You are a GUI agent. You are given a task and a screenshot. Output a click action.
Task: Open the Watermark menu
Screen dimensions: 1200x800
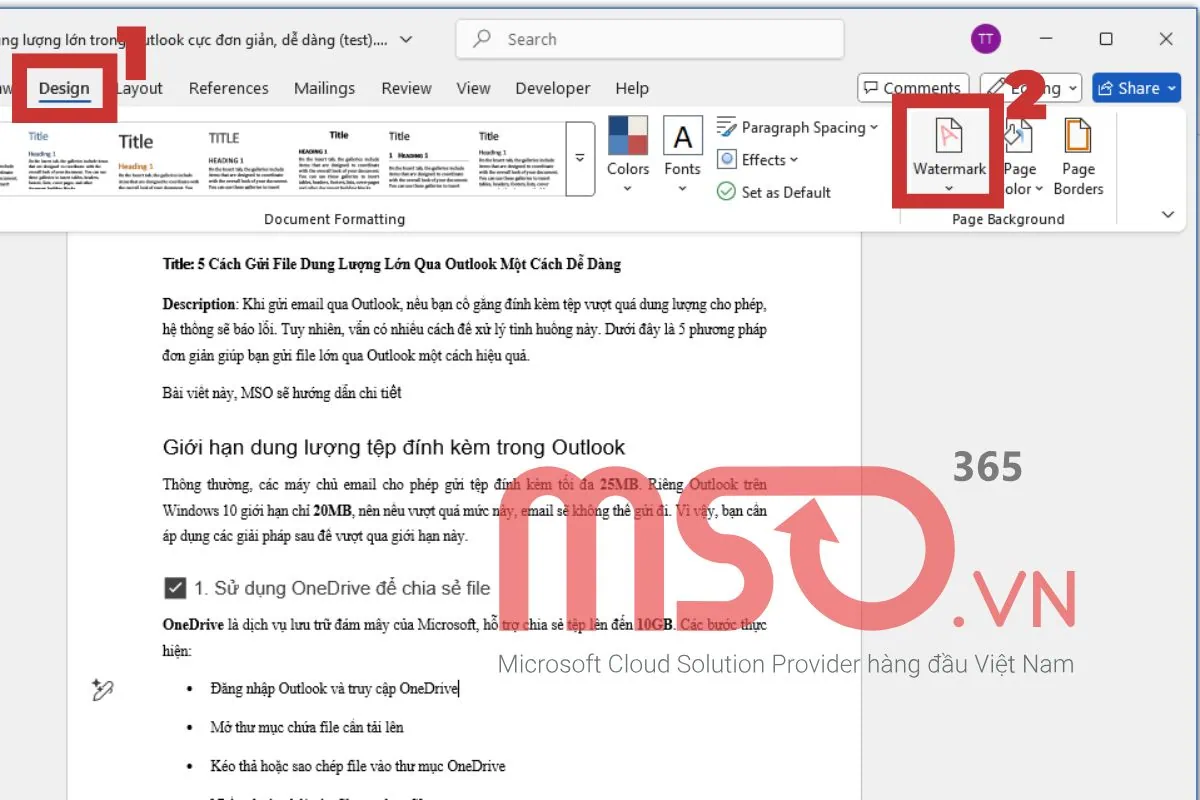(945, 160)
